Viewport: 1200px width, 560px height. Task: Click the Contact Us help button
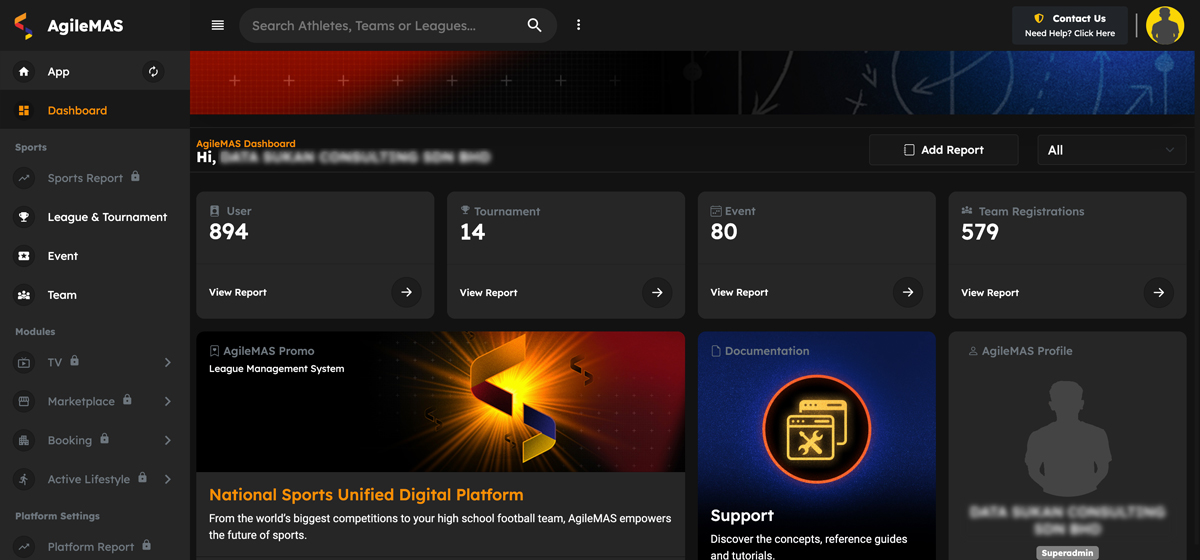1069,26
